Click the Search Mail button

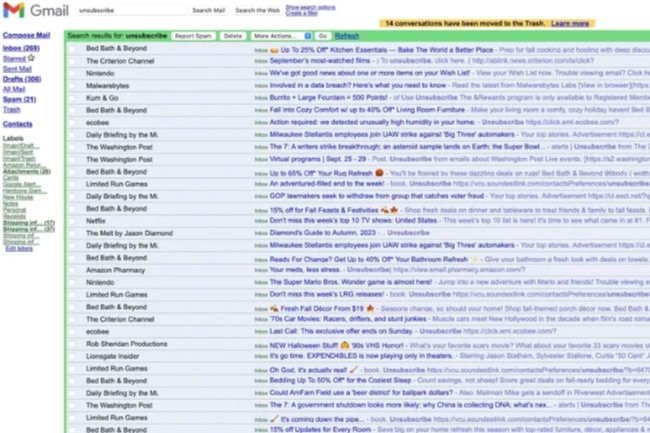[209, 10]
